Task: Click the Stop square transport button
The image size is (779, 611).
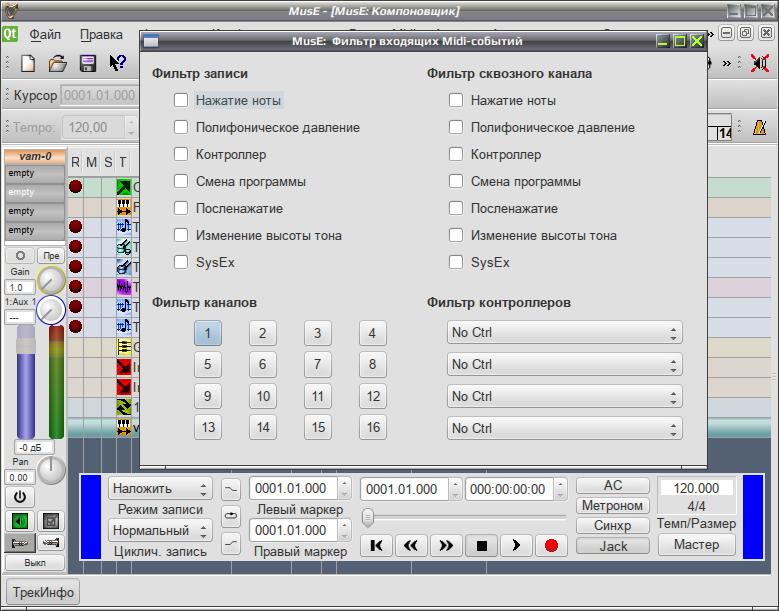Action: coord(481,545)
